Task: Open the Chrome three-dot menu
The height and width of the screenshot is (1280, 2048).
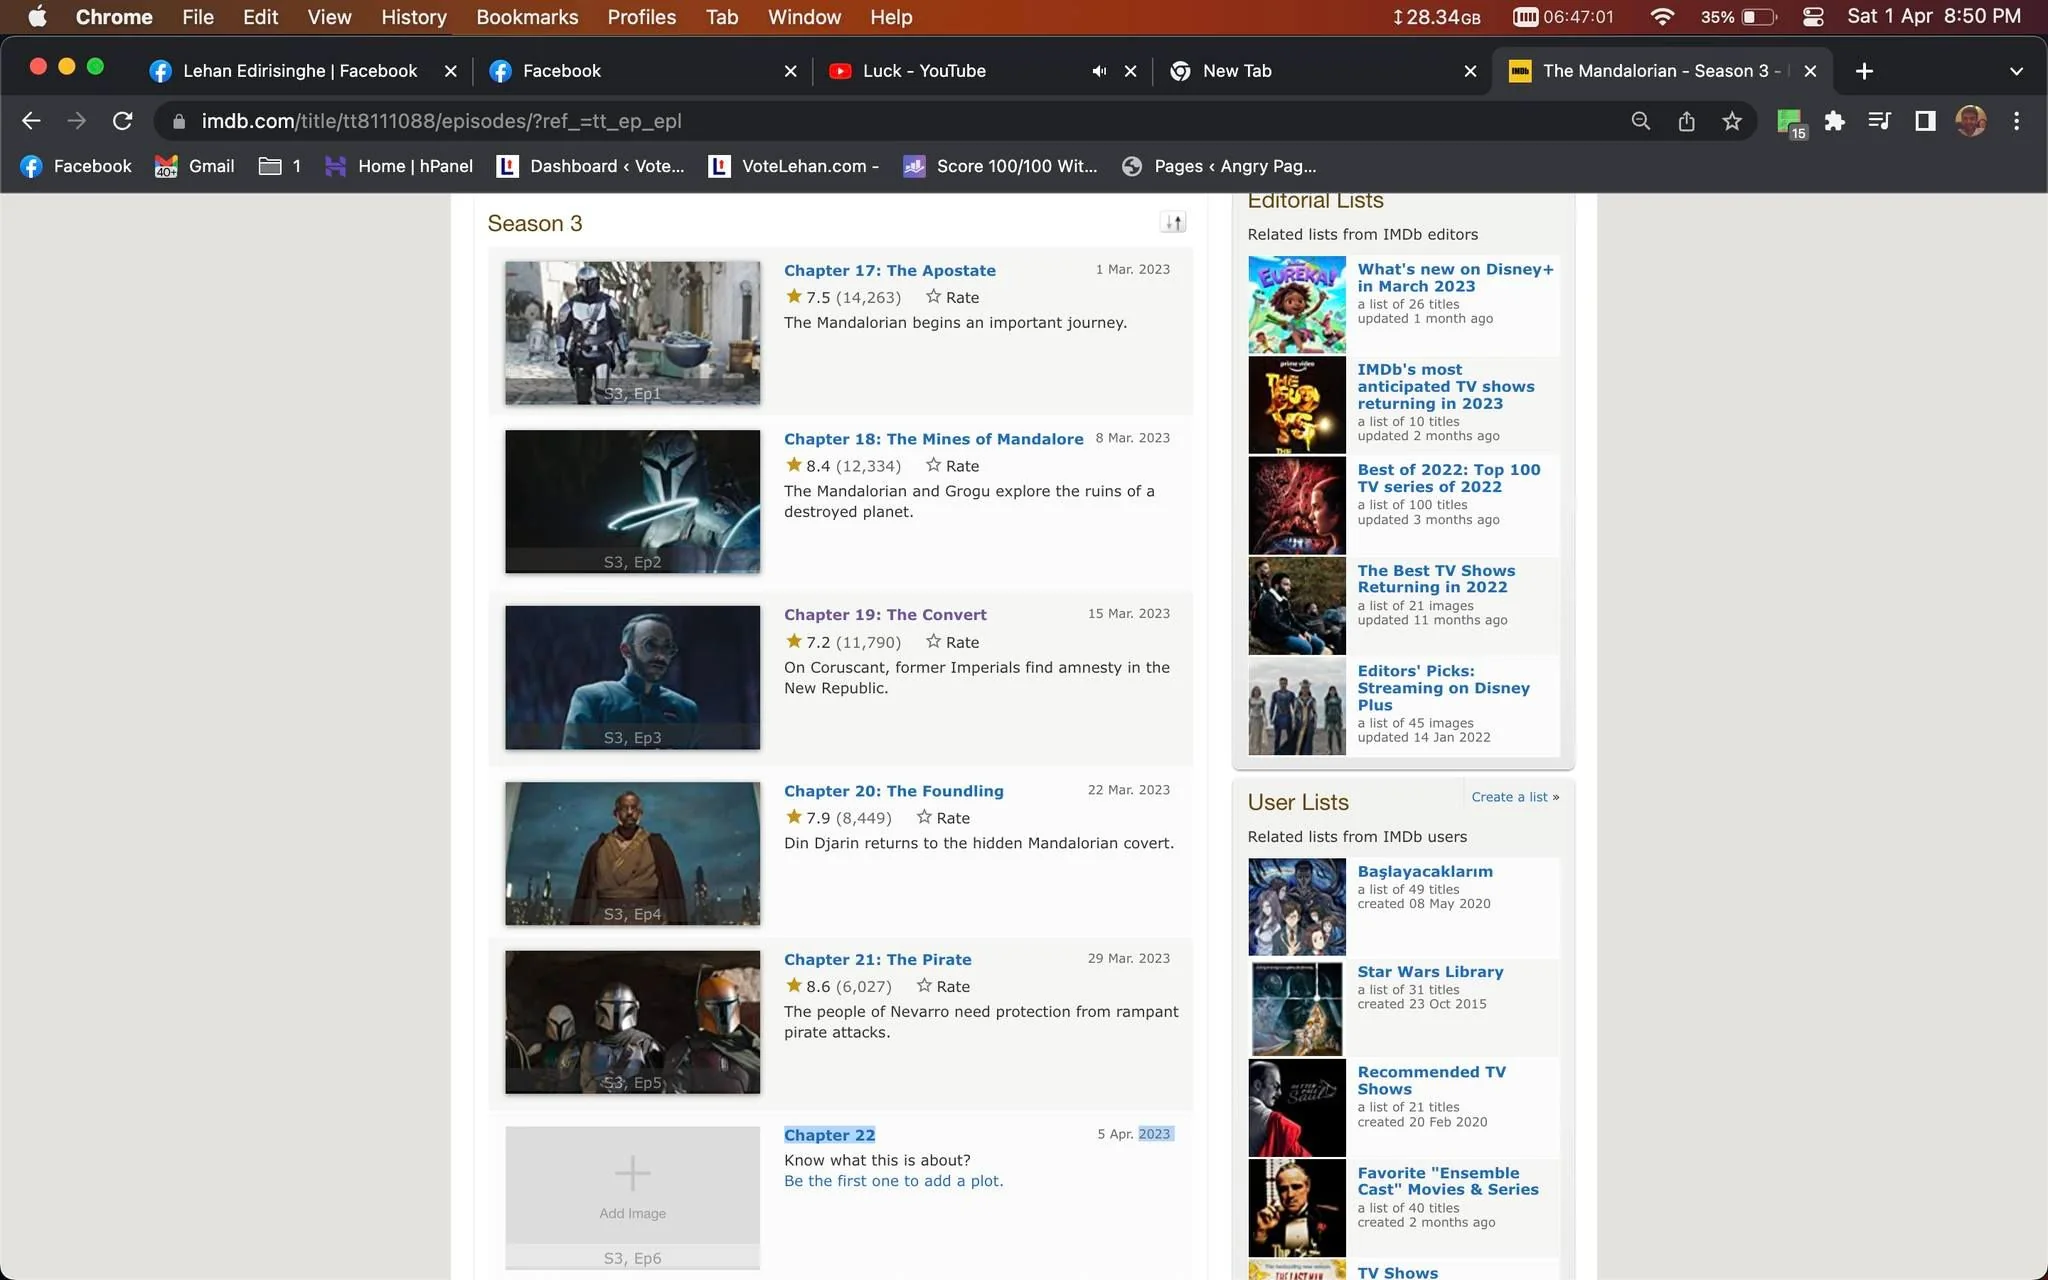Action: point(2016,121)
